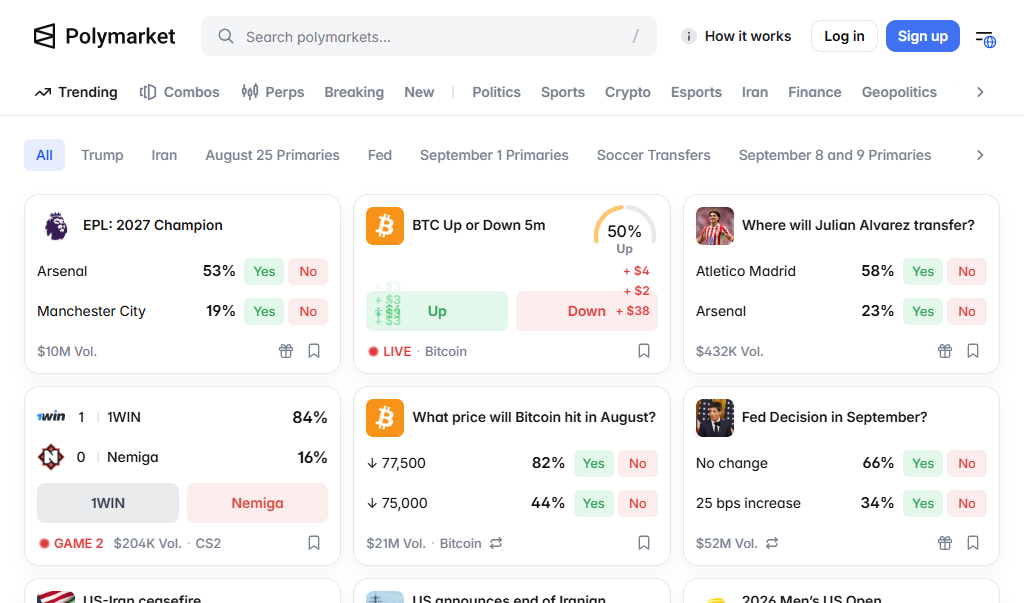
Task: Select the All topic filter
Action: coord(44,155)
